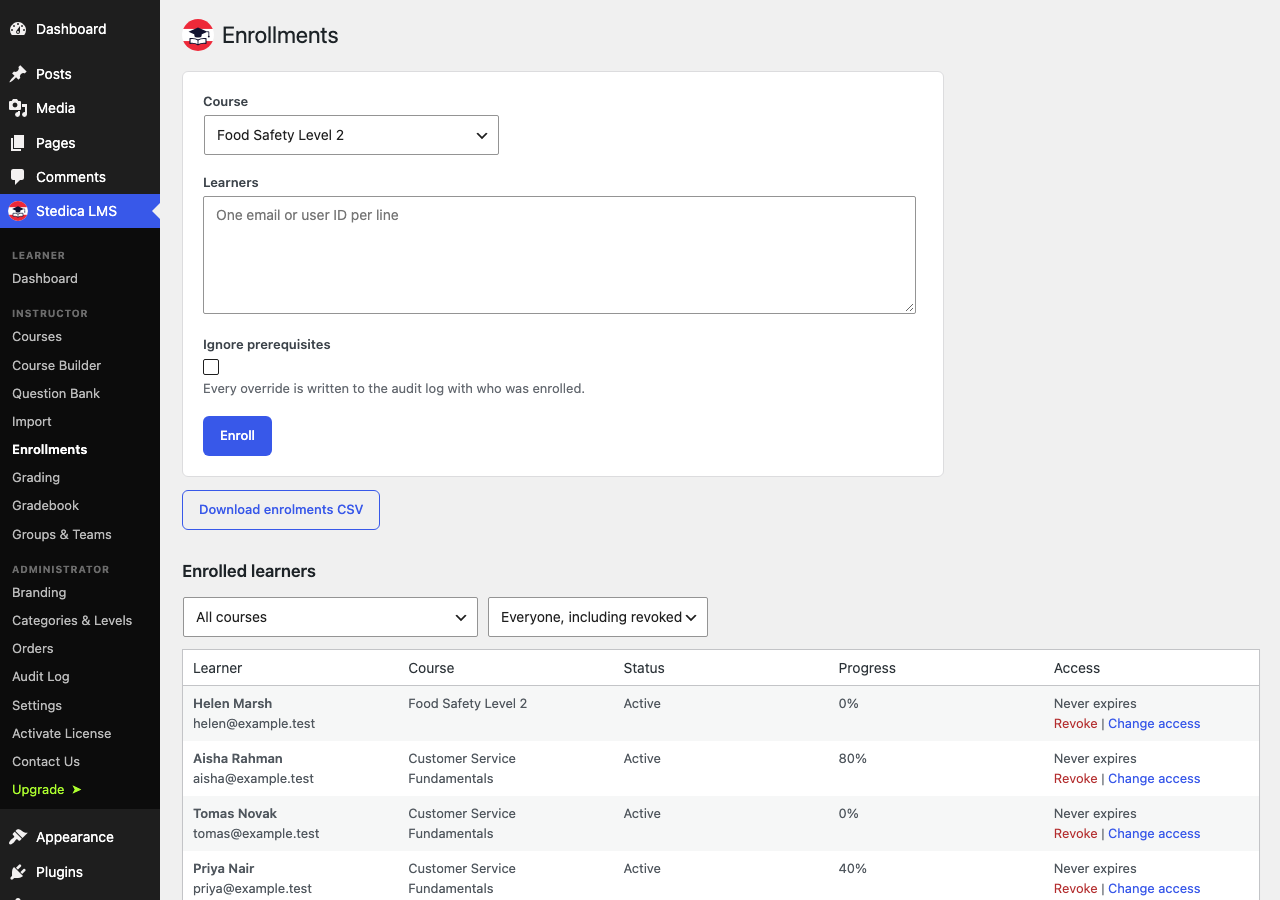Click the Posts pushpin icon
1280x900 pixels.
click(18, 74)
